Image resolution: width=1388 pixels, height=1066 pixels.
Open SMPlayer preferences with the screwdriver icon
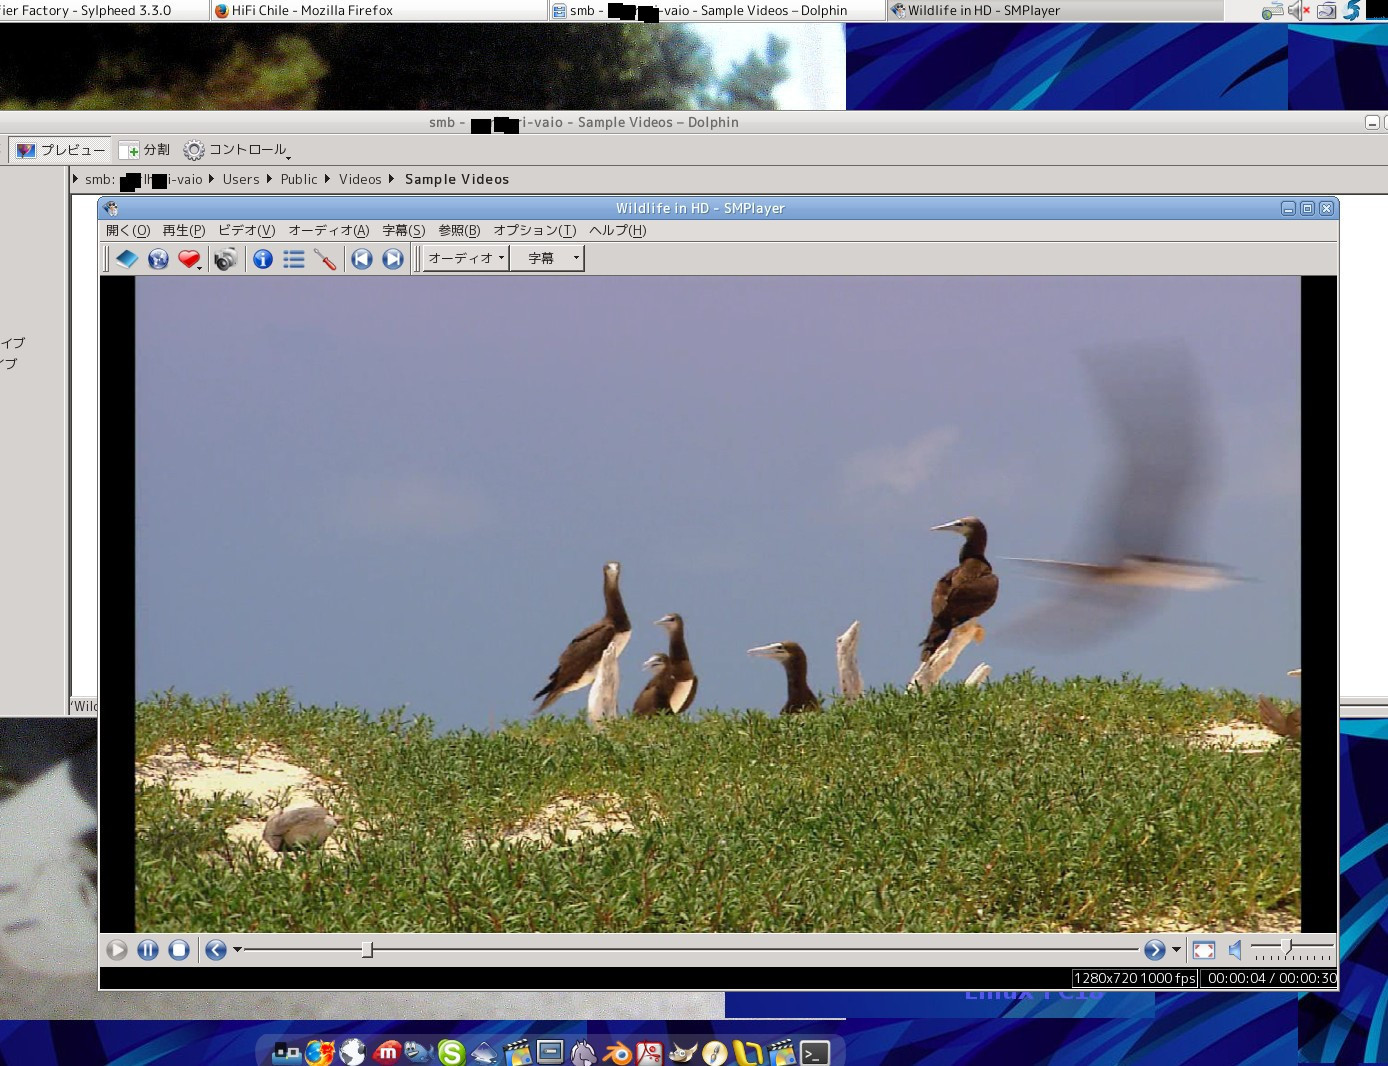click(324, 258)
